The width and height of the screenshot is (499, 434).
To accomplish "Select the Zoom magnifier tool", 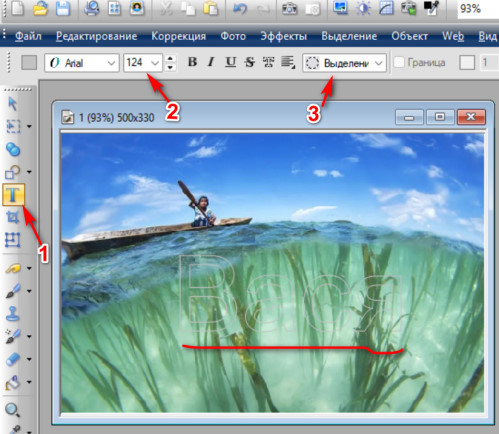I will 12,409.
